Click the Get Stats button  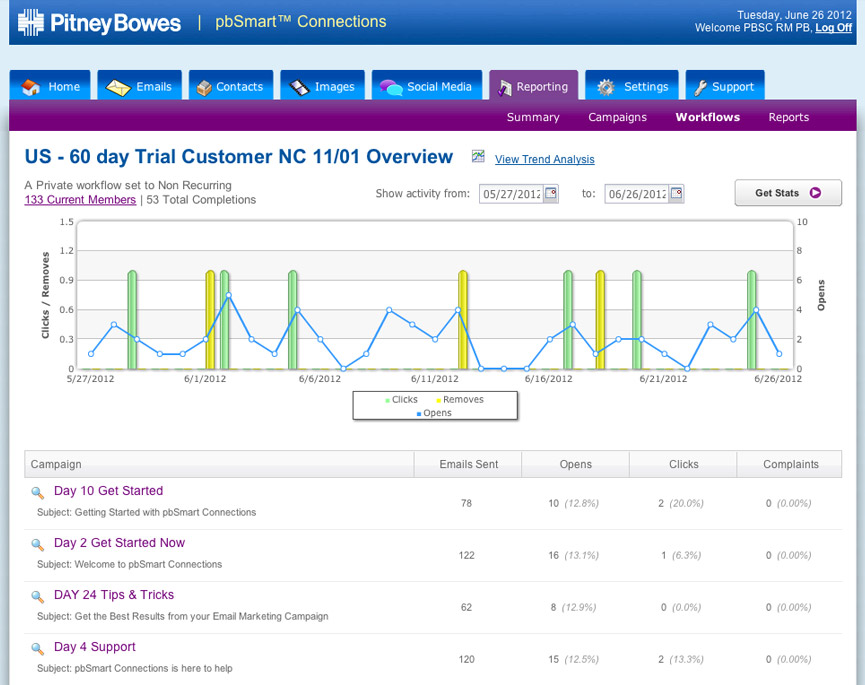click(788, 193)
